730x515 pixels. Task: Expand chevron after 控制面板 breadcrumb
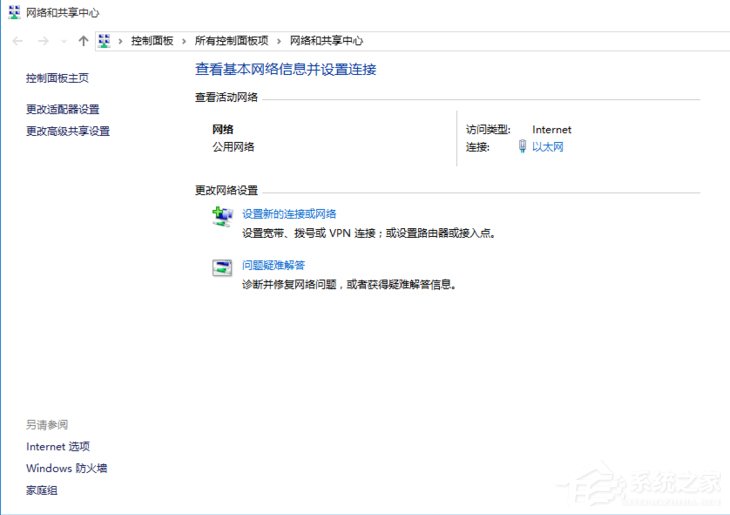184,41
